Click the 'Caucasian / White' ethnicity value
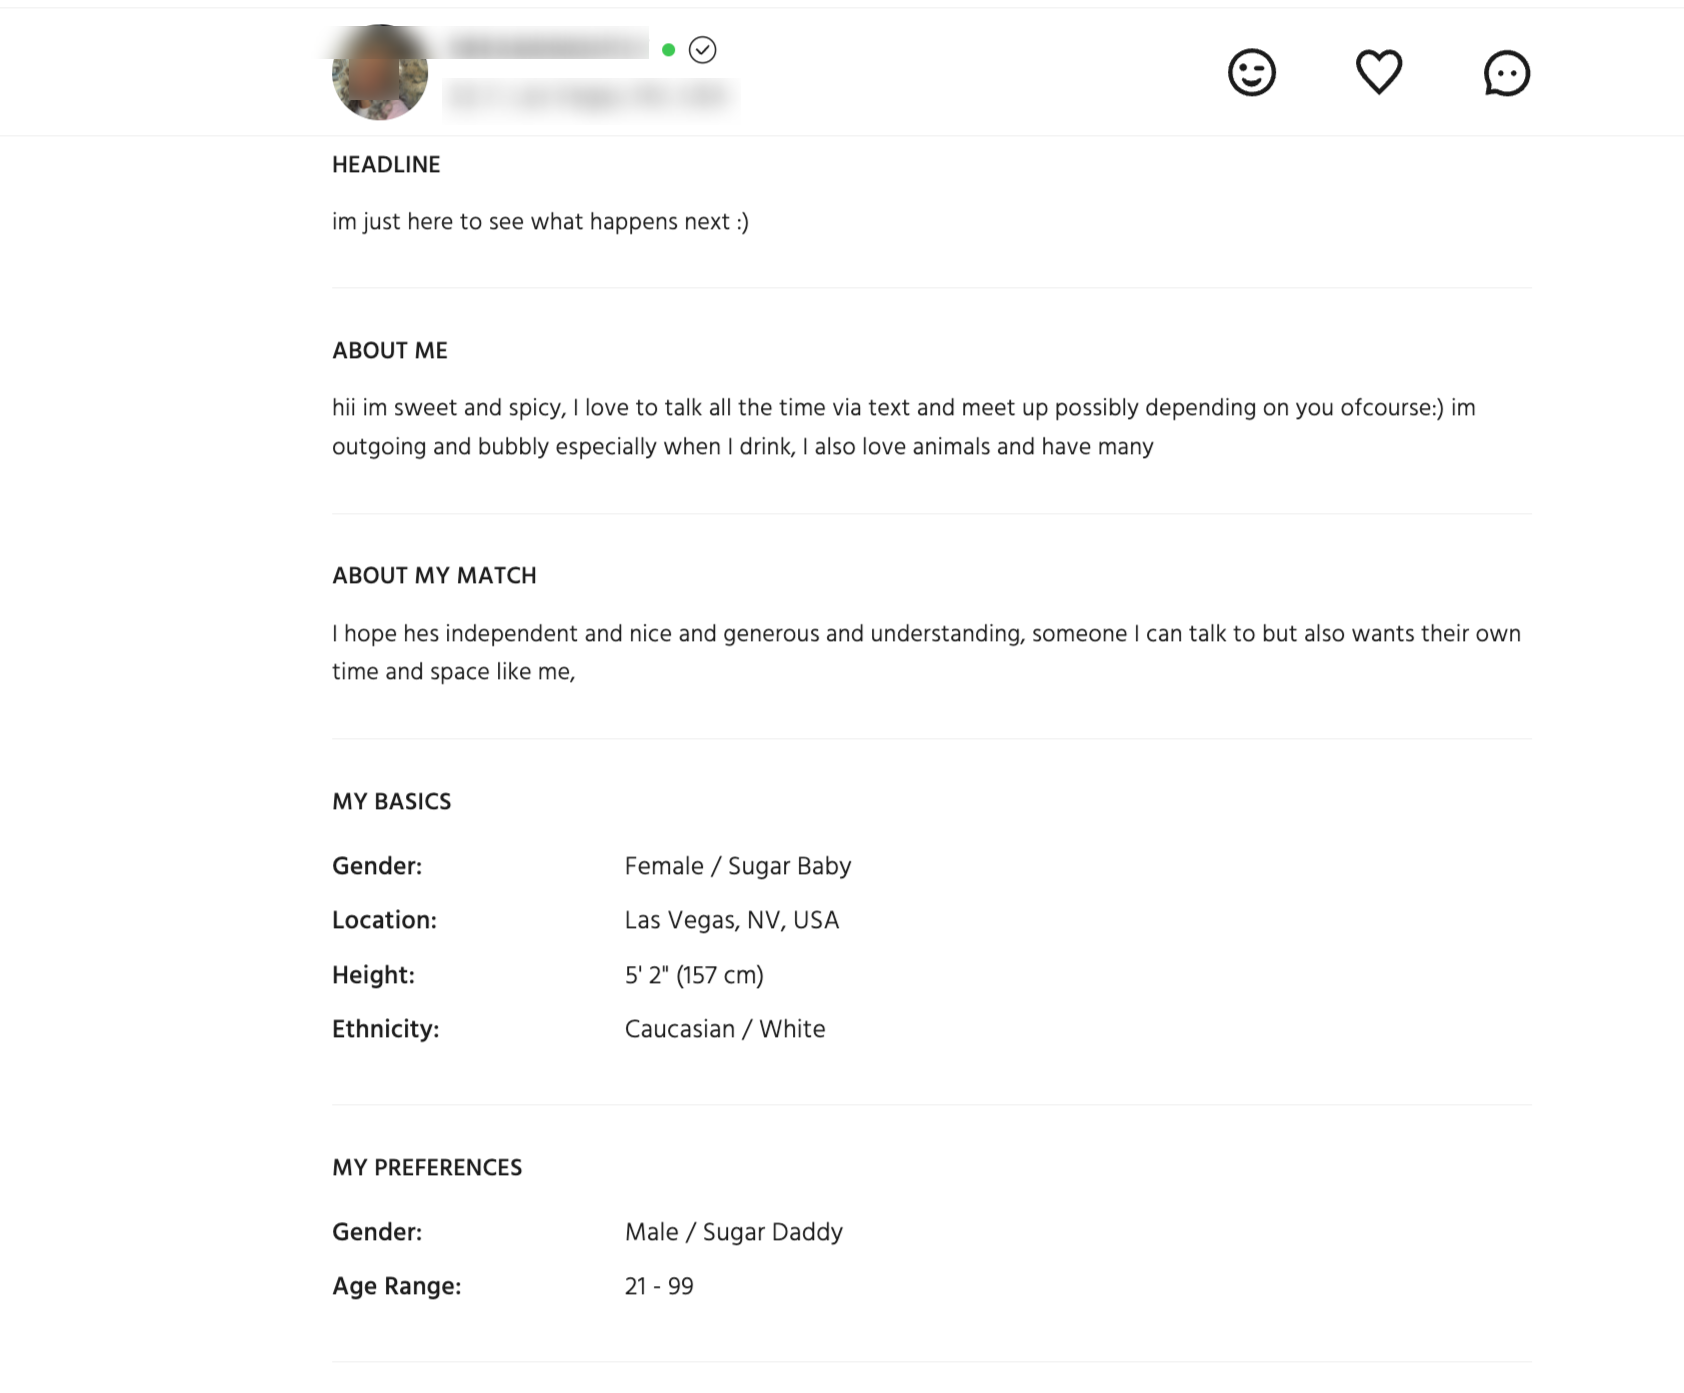The width and height of the screenshot is (1684, 1393). click(725, 1029)
